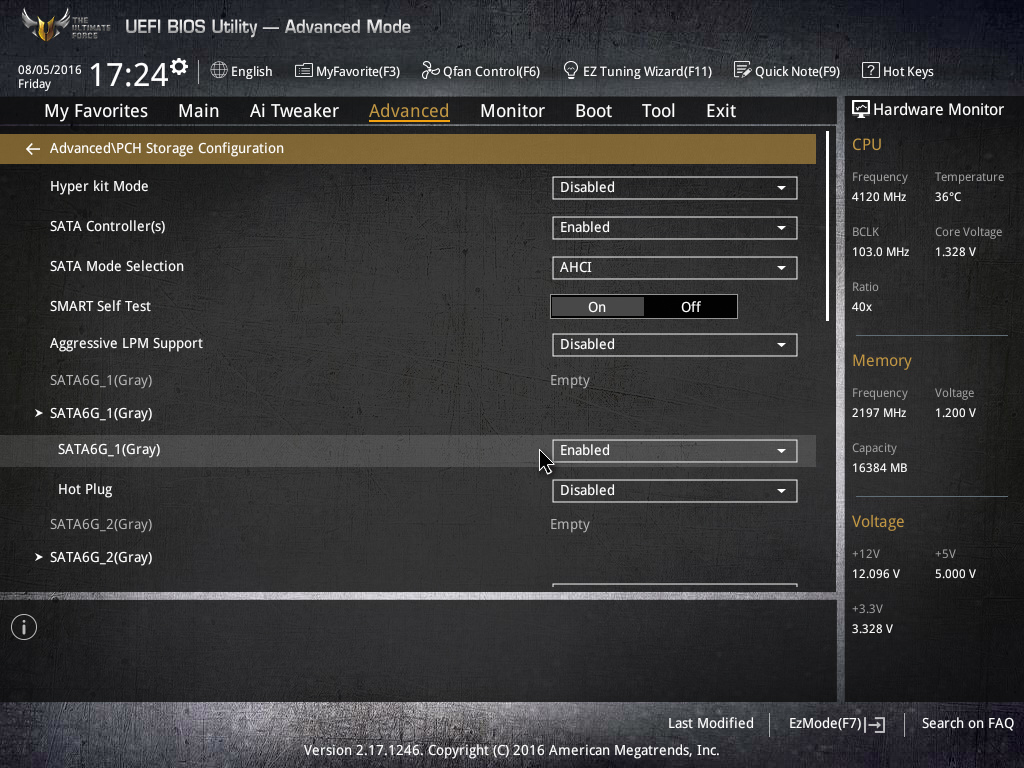1024x768 pixels.
Task: Click Search on FAQ
Action: (x=968, y=724)
